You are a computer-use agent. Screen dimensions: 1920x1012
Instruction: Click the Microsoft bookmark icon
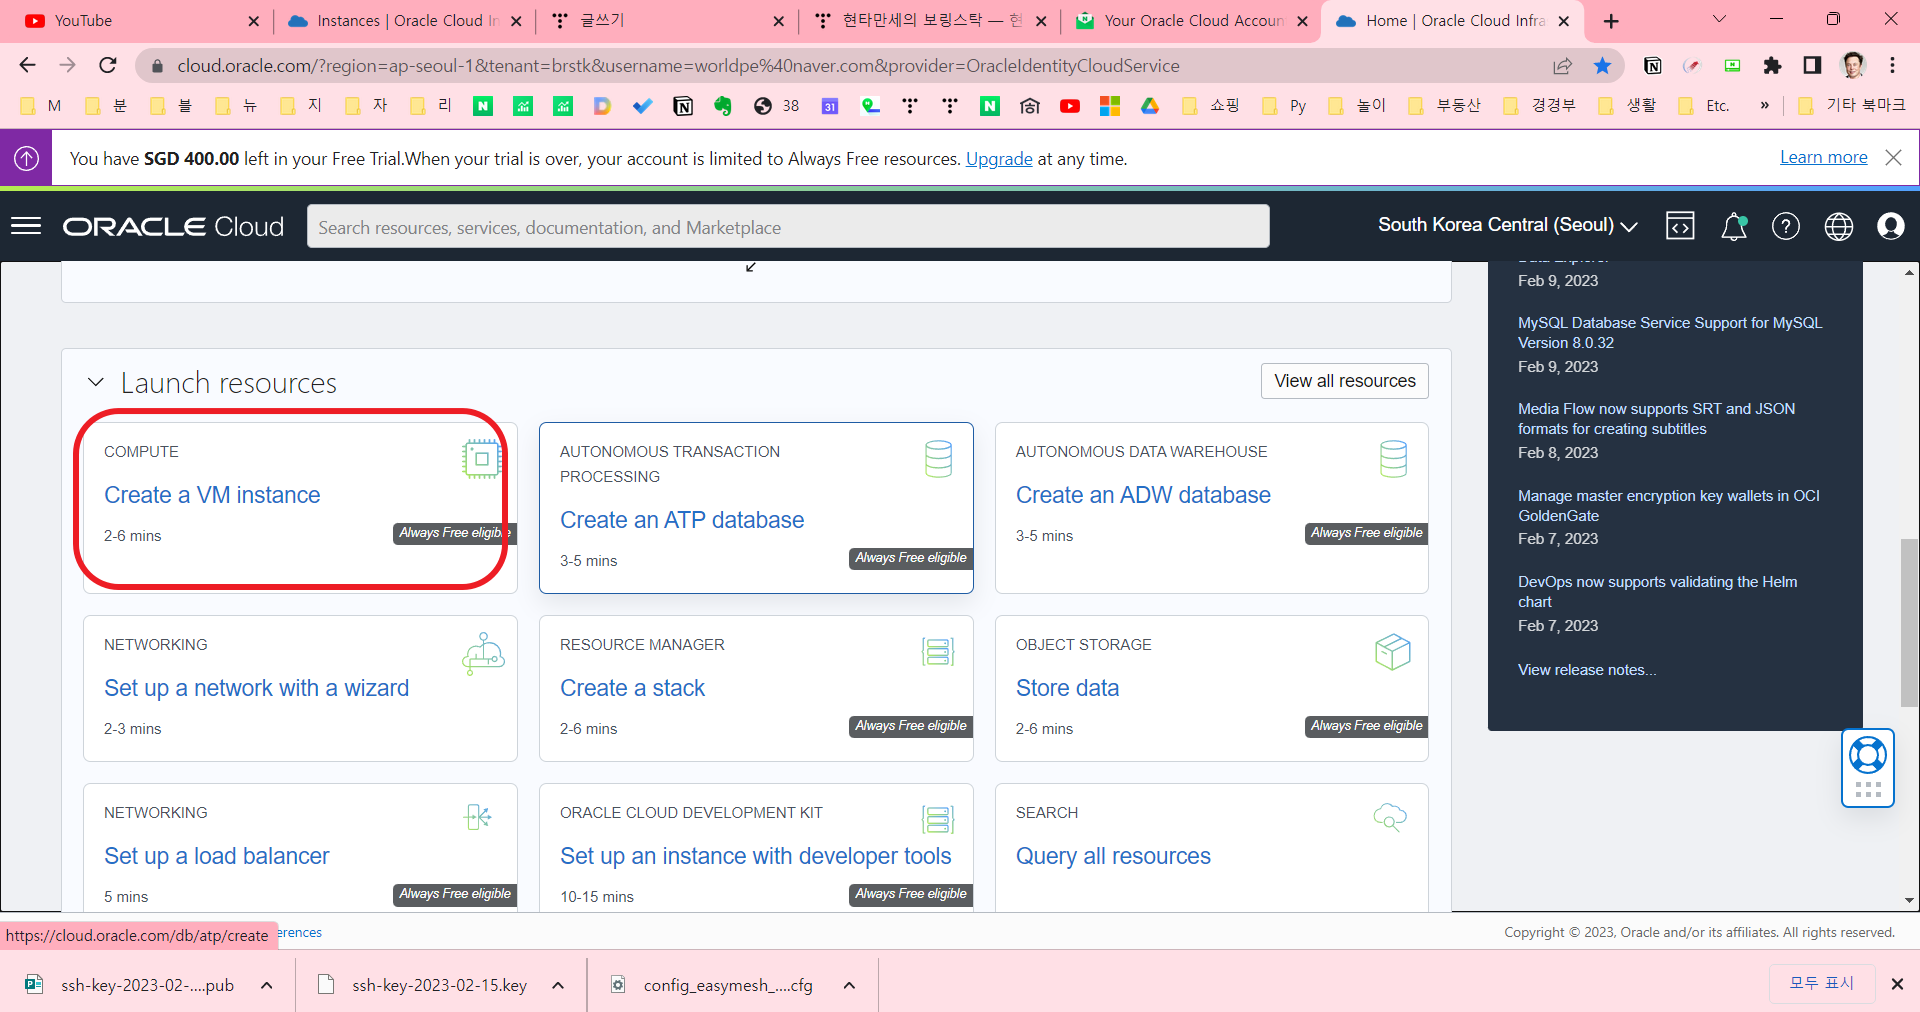pos(1110,106)
